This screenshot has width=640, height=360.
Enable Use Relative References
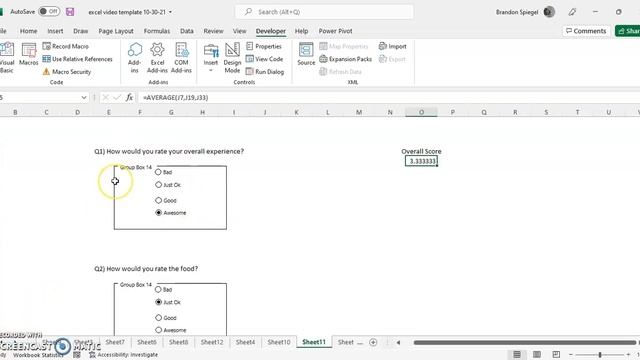tap(78, 59)
